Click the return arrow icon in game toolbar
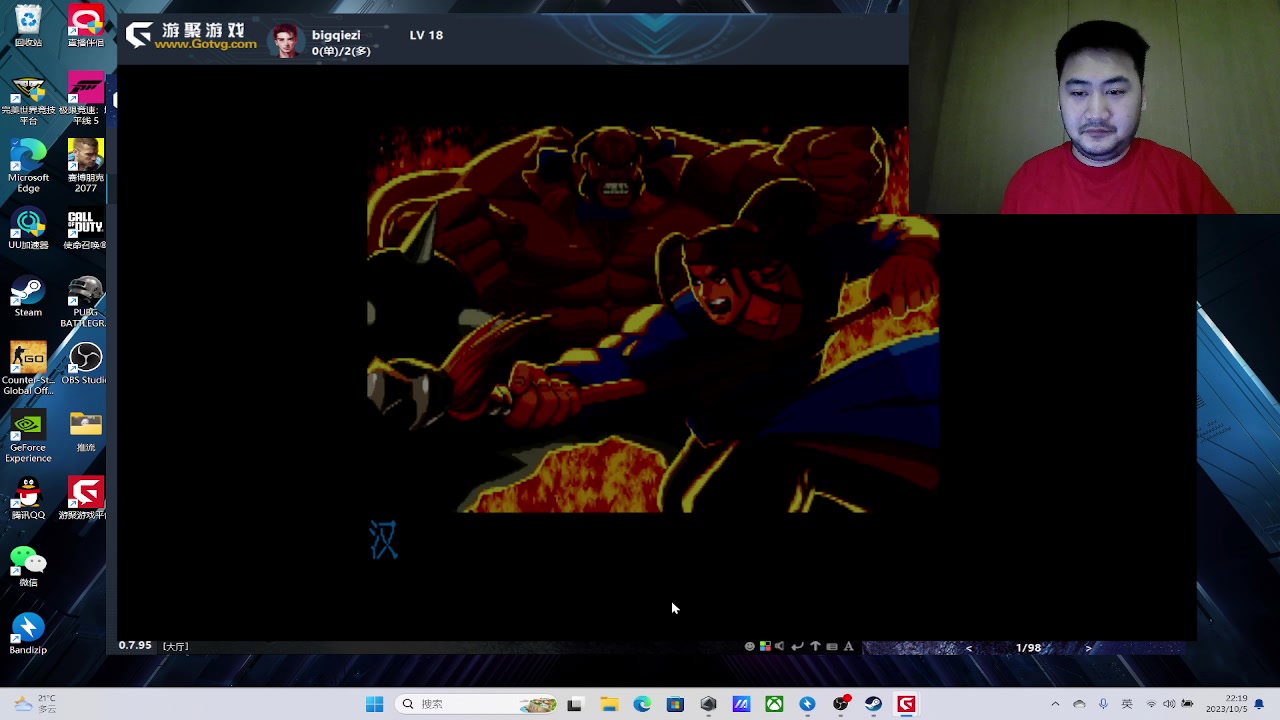This screenshot has width=1280, height=720. pos(797,646)
